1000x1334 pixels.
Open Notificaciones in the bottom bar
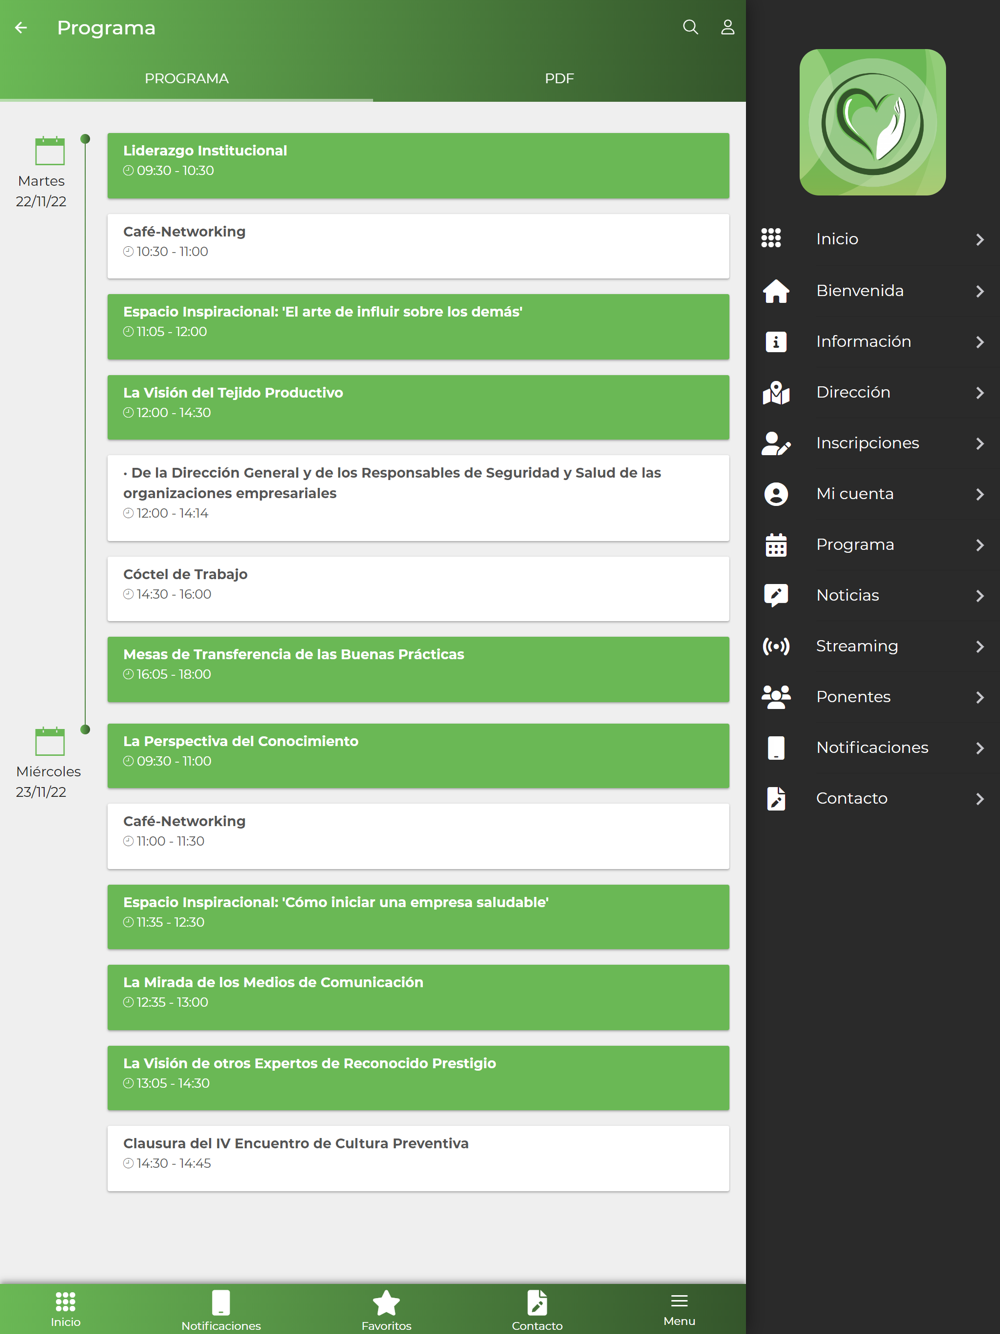coord(221,1310)
